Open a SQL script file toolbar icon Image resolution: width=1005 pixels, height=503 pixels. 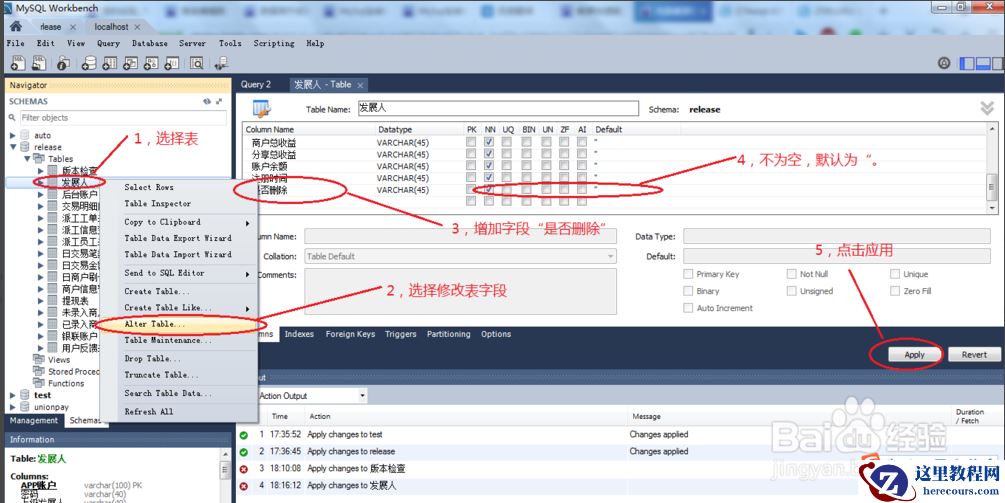click(39, 63)
